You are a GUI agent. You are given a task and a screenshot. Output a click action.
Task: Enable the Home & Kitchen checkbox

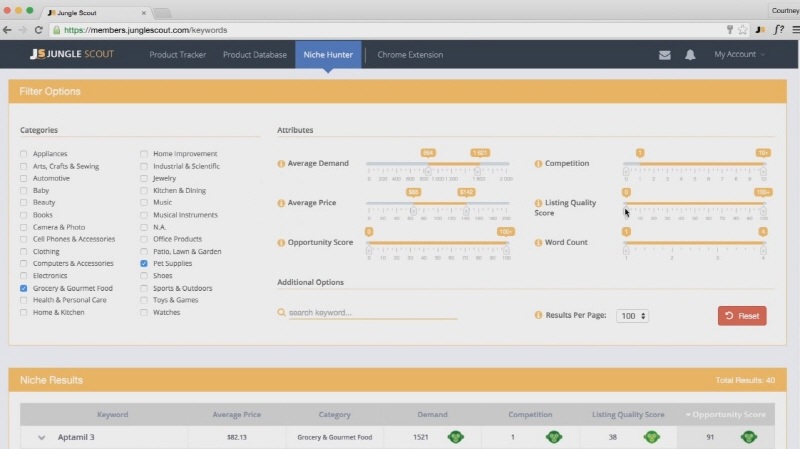tap(23, 312)
